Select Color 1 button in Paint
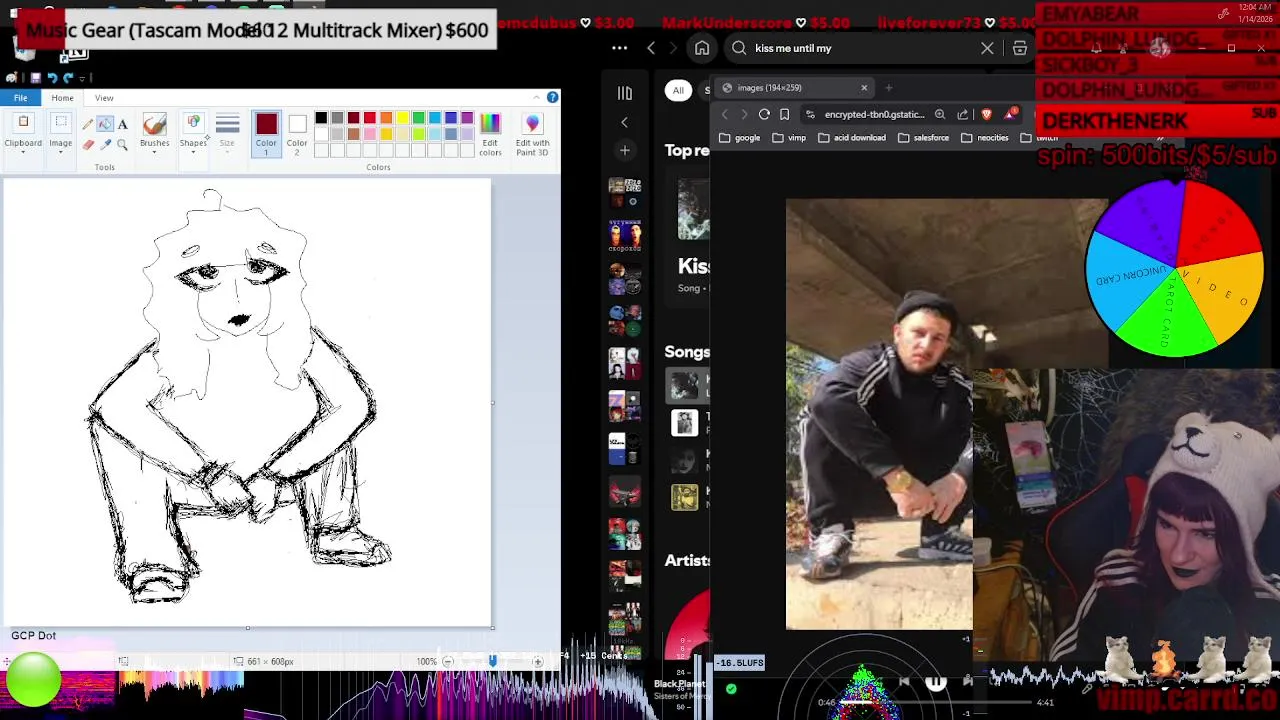 tap(266, 133)
